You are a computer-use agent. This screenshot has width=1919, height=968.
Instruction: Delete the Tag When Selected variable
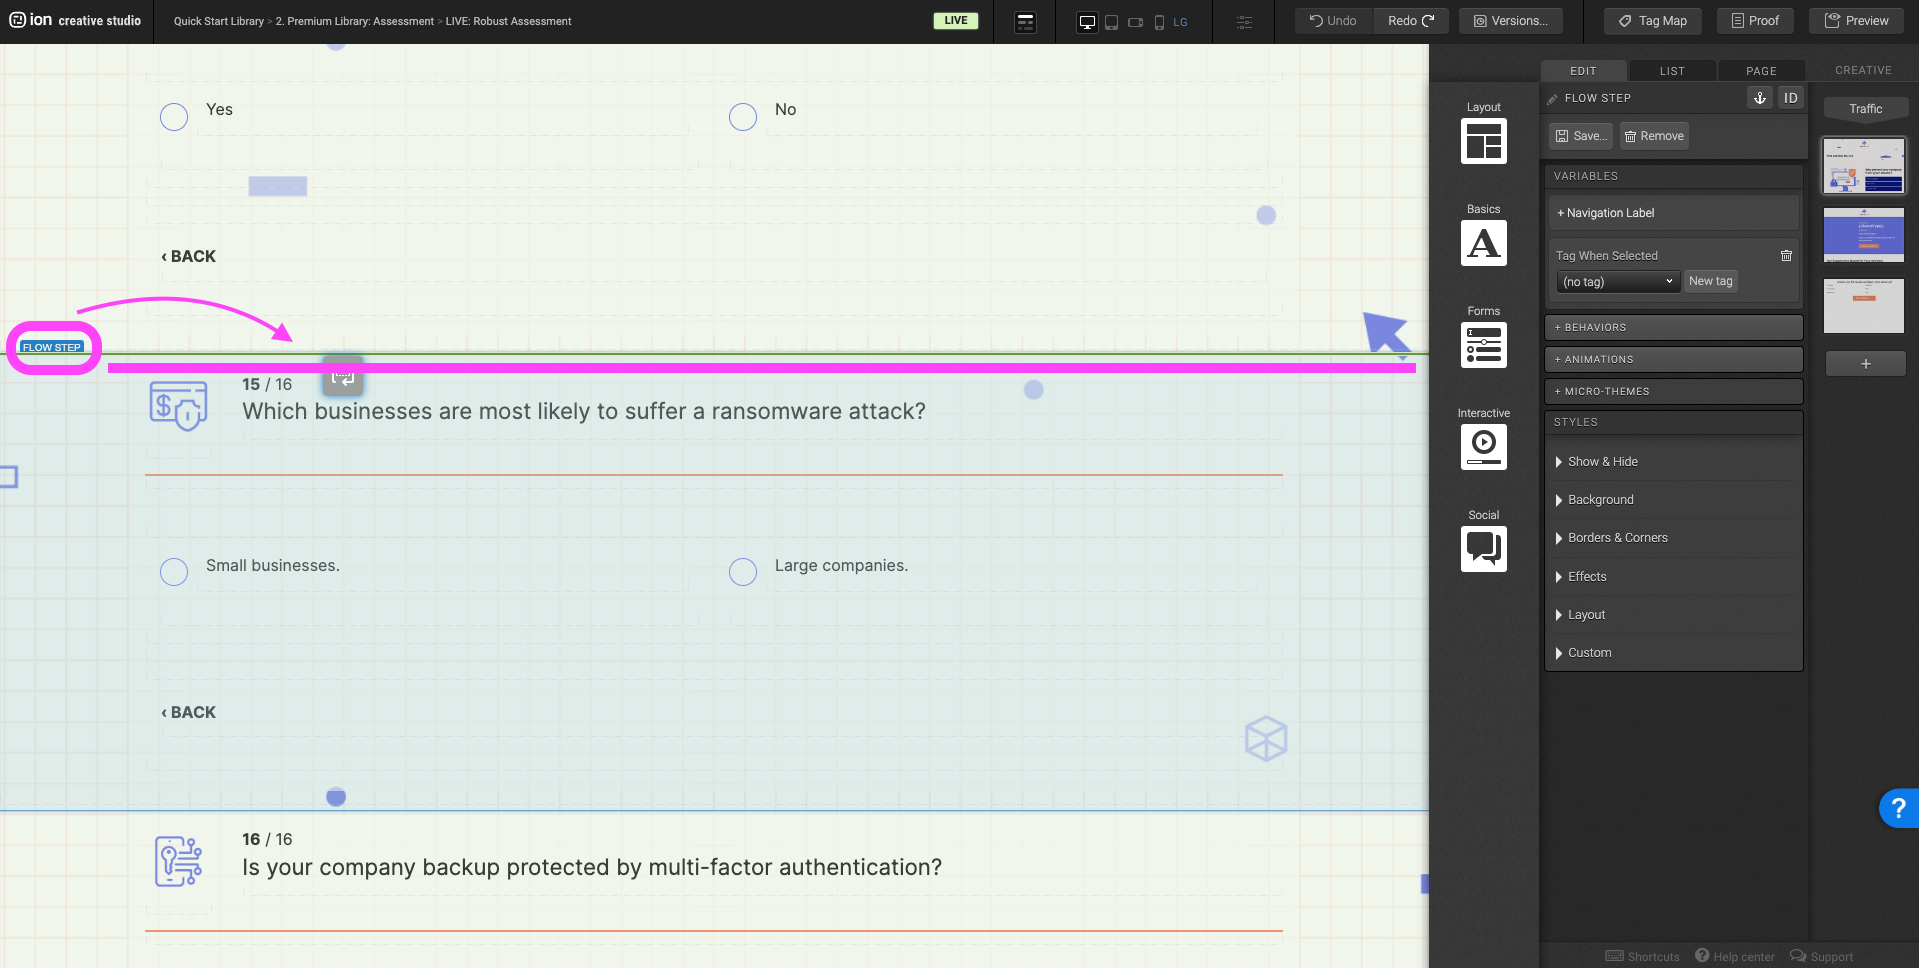coord(1786,256)
